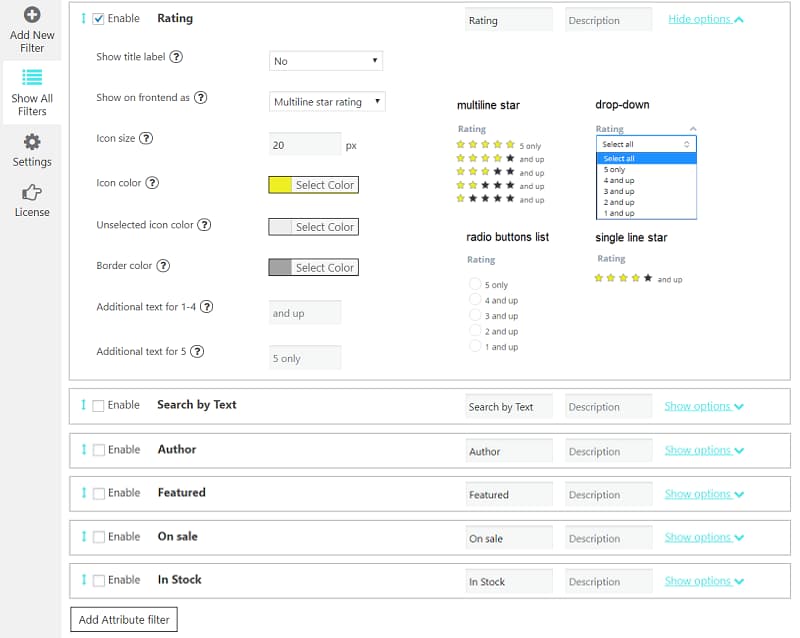
Task: Click the Search by Text title field
Action: pyautogui.click(x=509, y=406)
